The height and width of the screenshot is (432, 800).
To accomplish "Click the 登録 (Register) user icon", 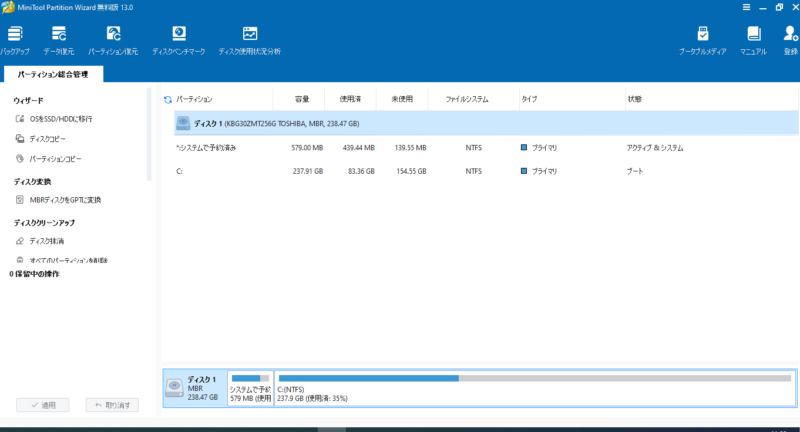I will [790, 39].
